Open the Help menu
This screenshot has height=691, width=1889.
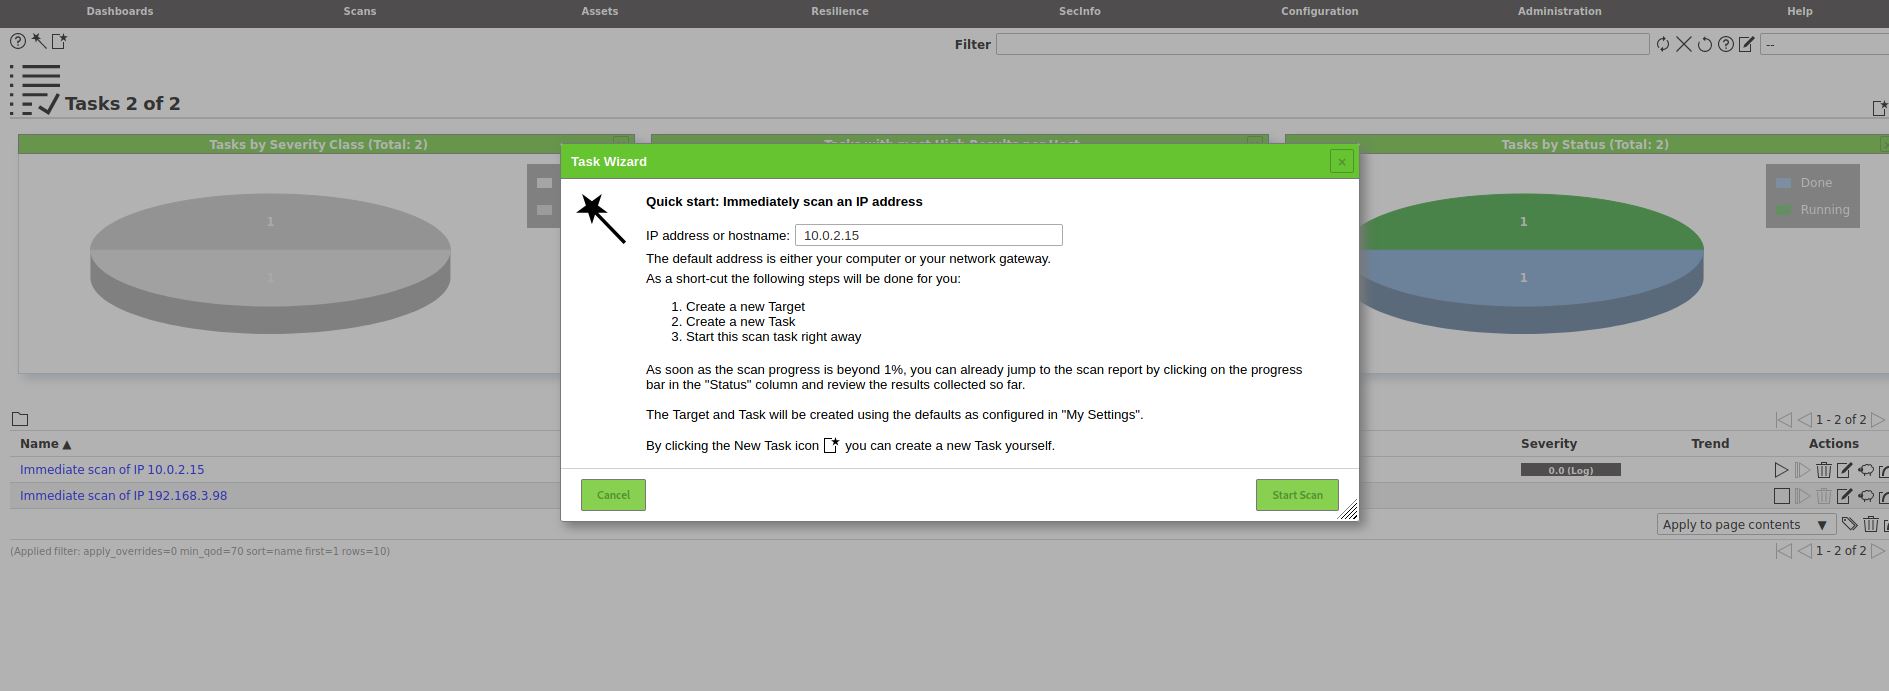tap(1800, 11)
